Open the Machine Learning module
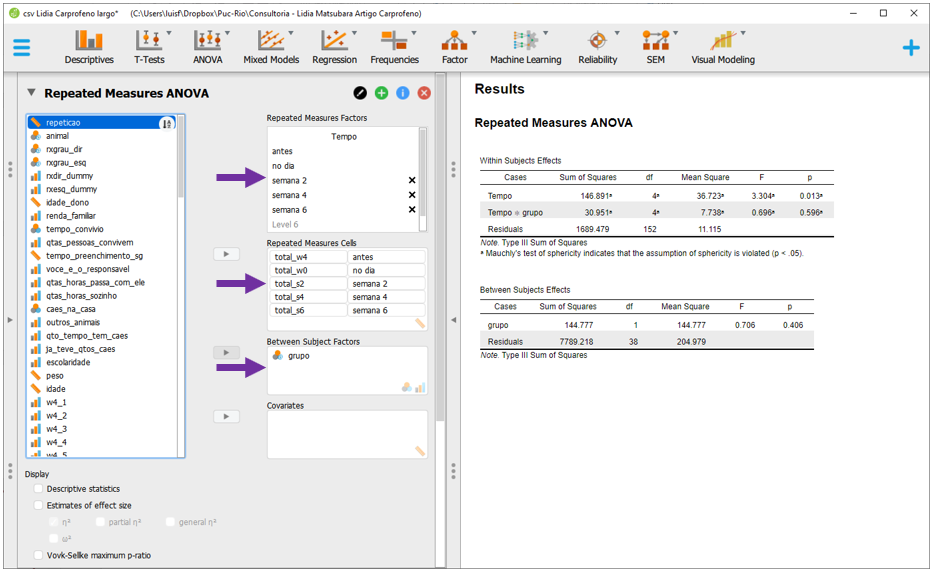The height and width of the screenshot is (570, 936). pyautogui.click(x=524, y=46)
